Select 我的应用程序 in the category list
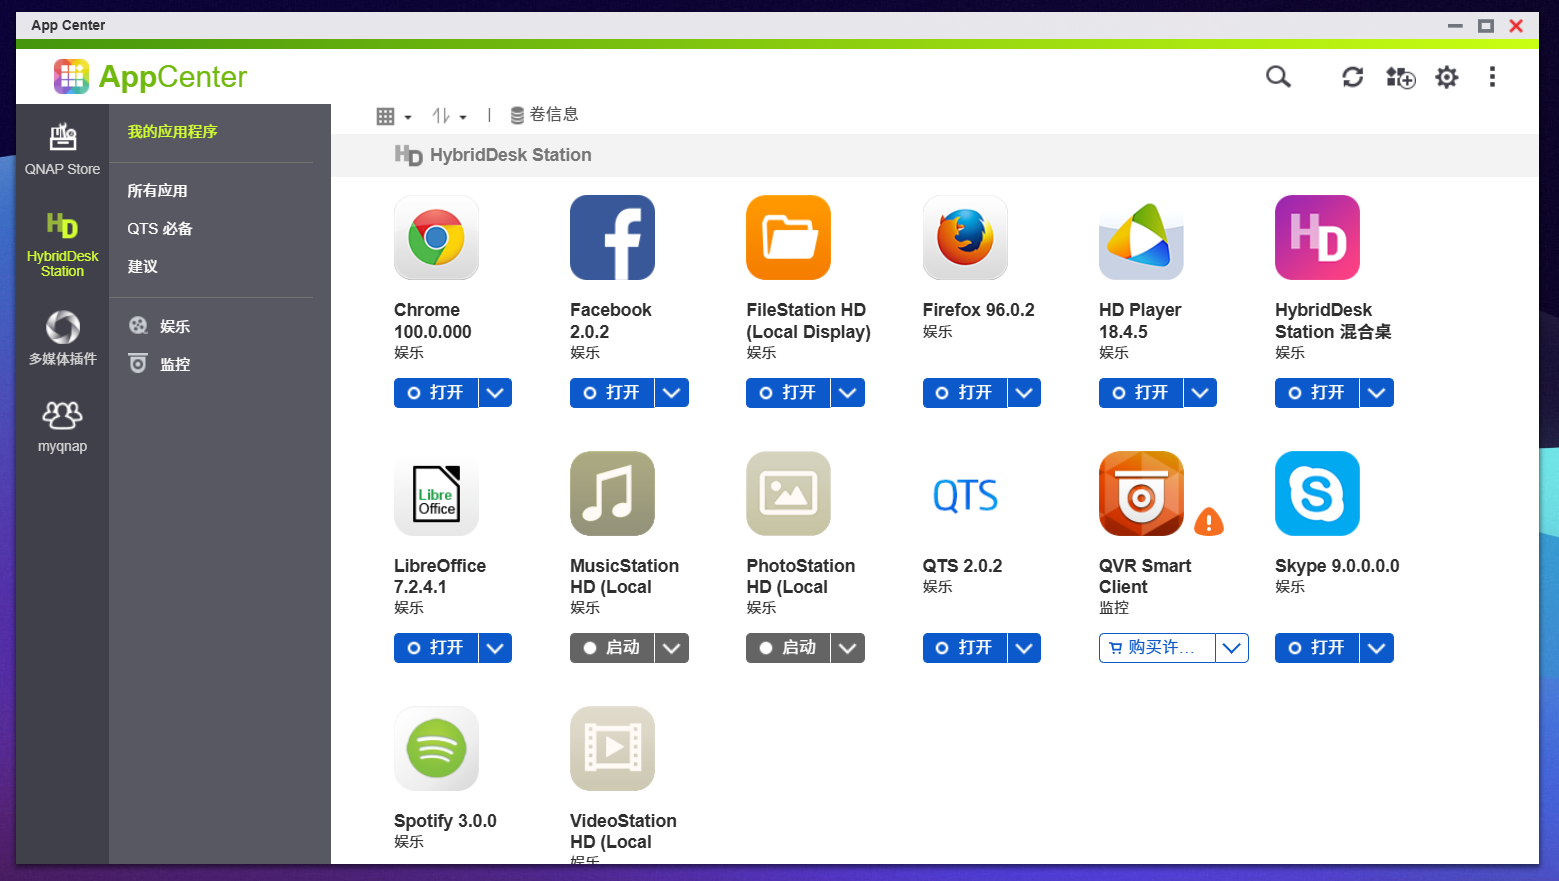1559x881 pixels. click(x=172, y=132)
